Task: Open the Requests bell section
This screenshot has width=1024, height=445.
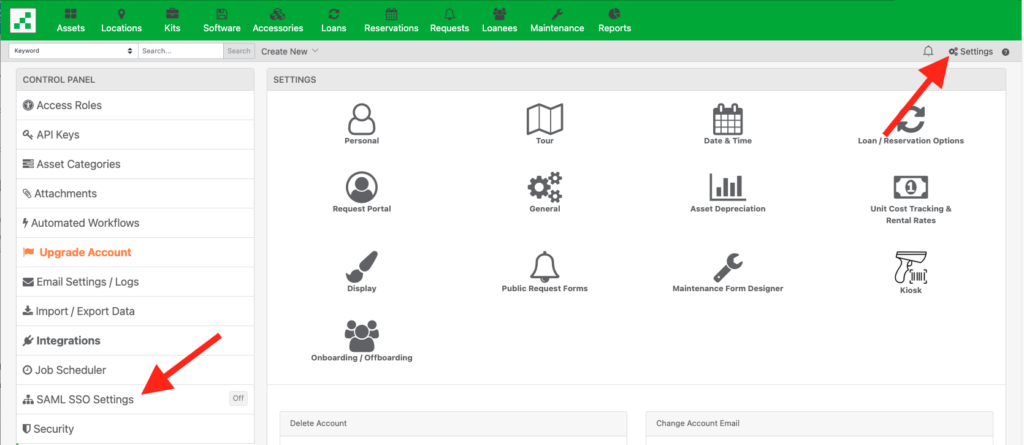Action: click(449, 20)
